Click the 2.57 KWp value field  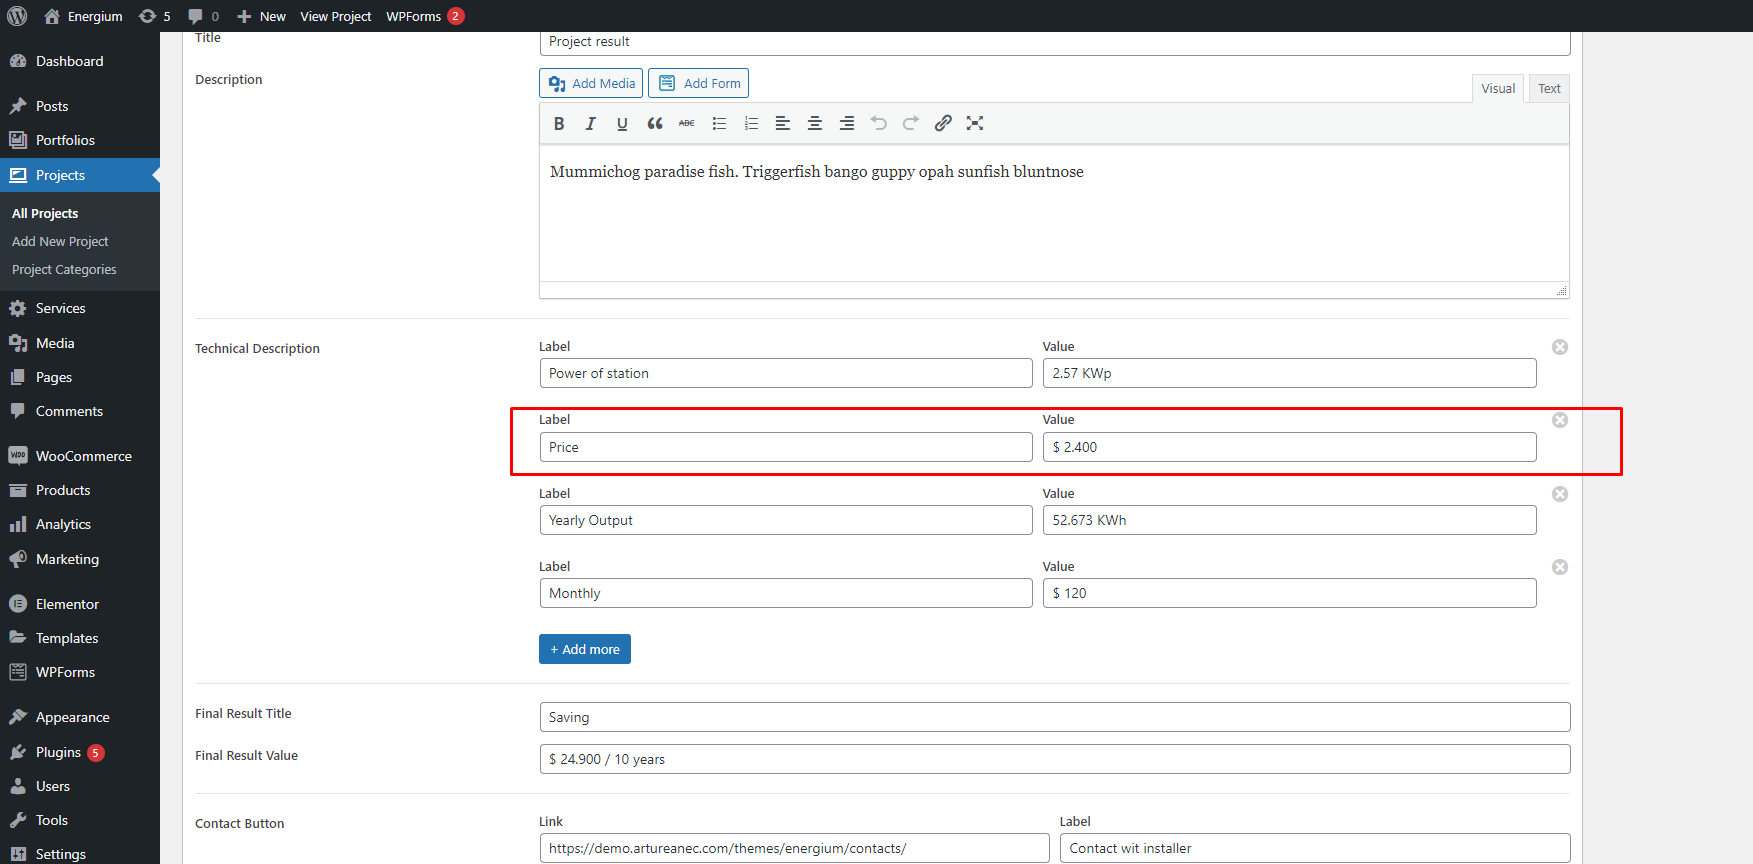[x=1289, y=373]
